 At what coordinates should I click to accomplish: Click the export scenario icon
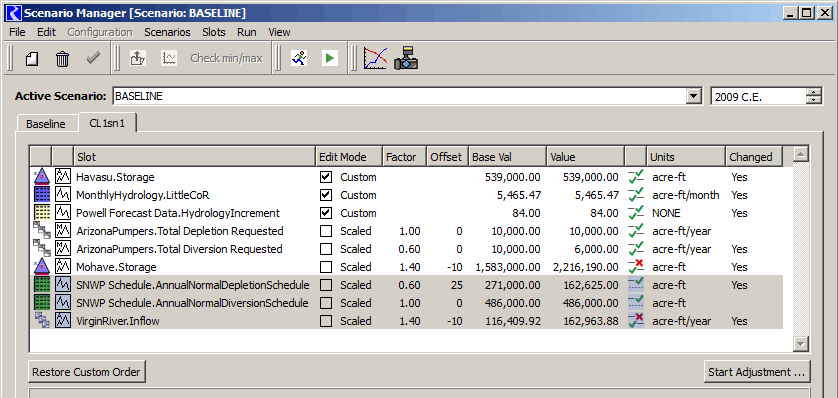tap(138, 58)
